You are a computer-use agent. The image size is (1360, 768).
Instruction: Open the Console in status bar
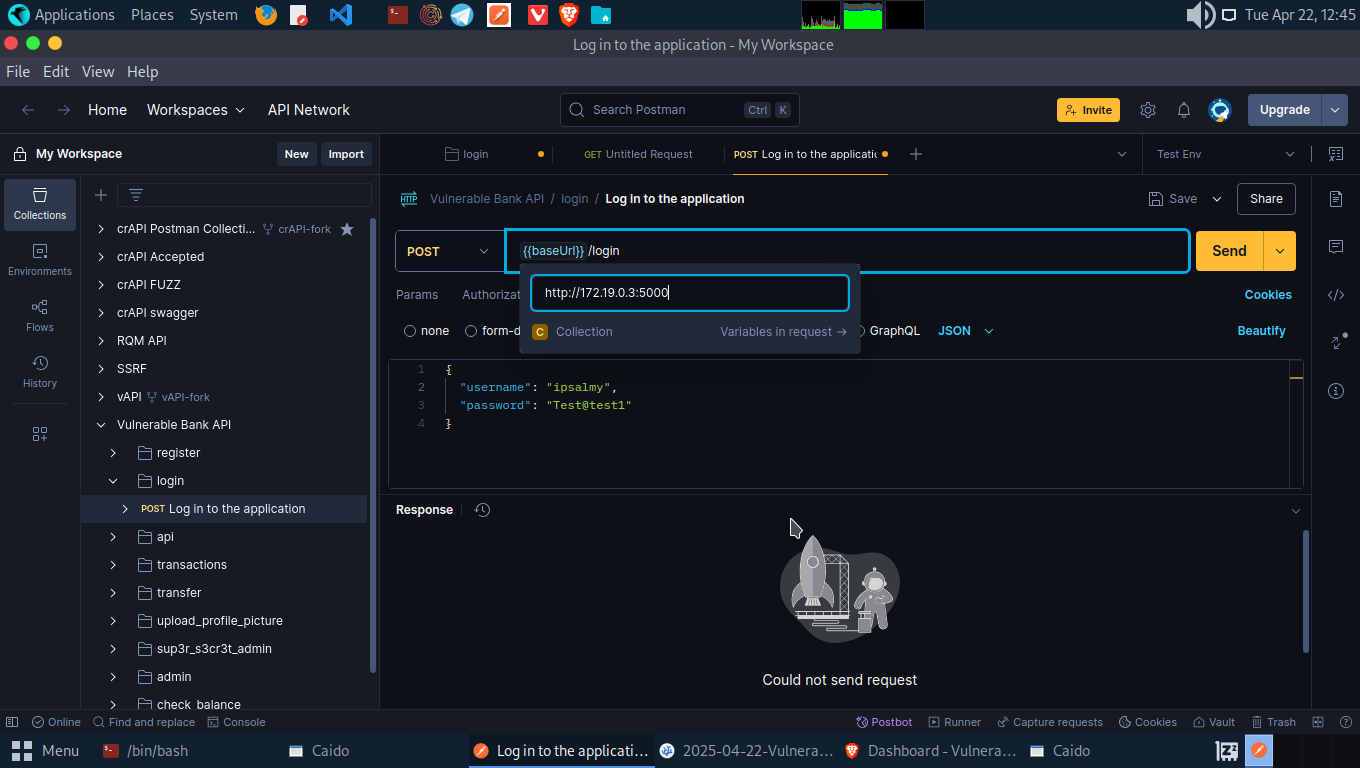click(x=236, y=722)
